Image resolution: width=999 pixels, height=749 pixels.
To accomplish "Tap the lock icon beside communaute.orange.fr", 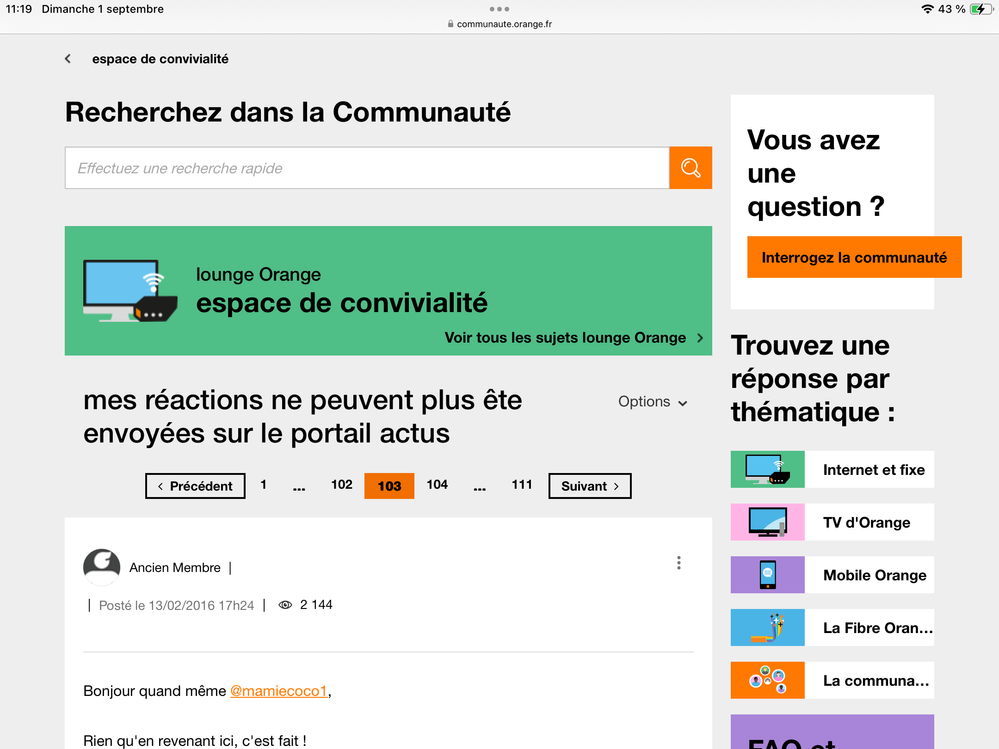I will point(450,24).
